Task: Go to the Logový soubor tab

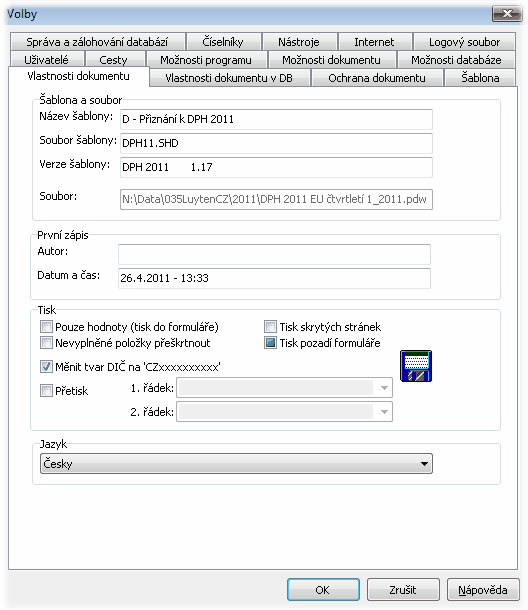Action: click(464, 42)
